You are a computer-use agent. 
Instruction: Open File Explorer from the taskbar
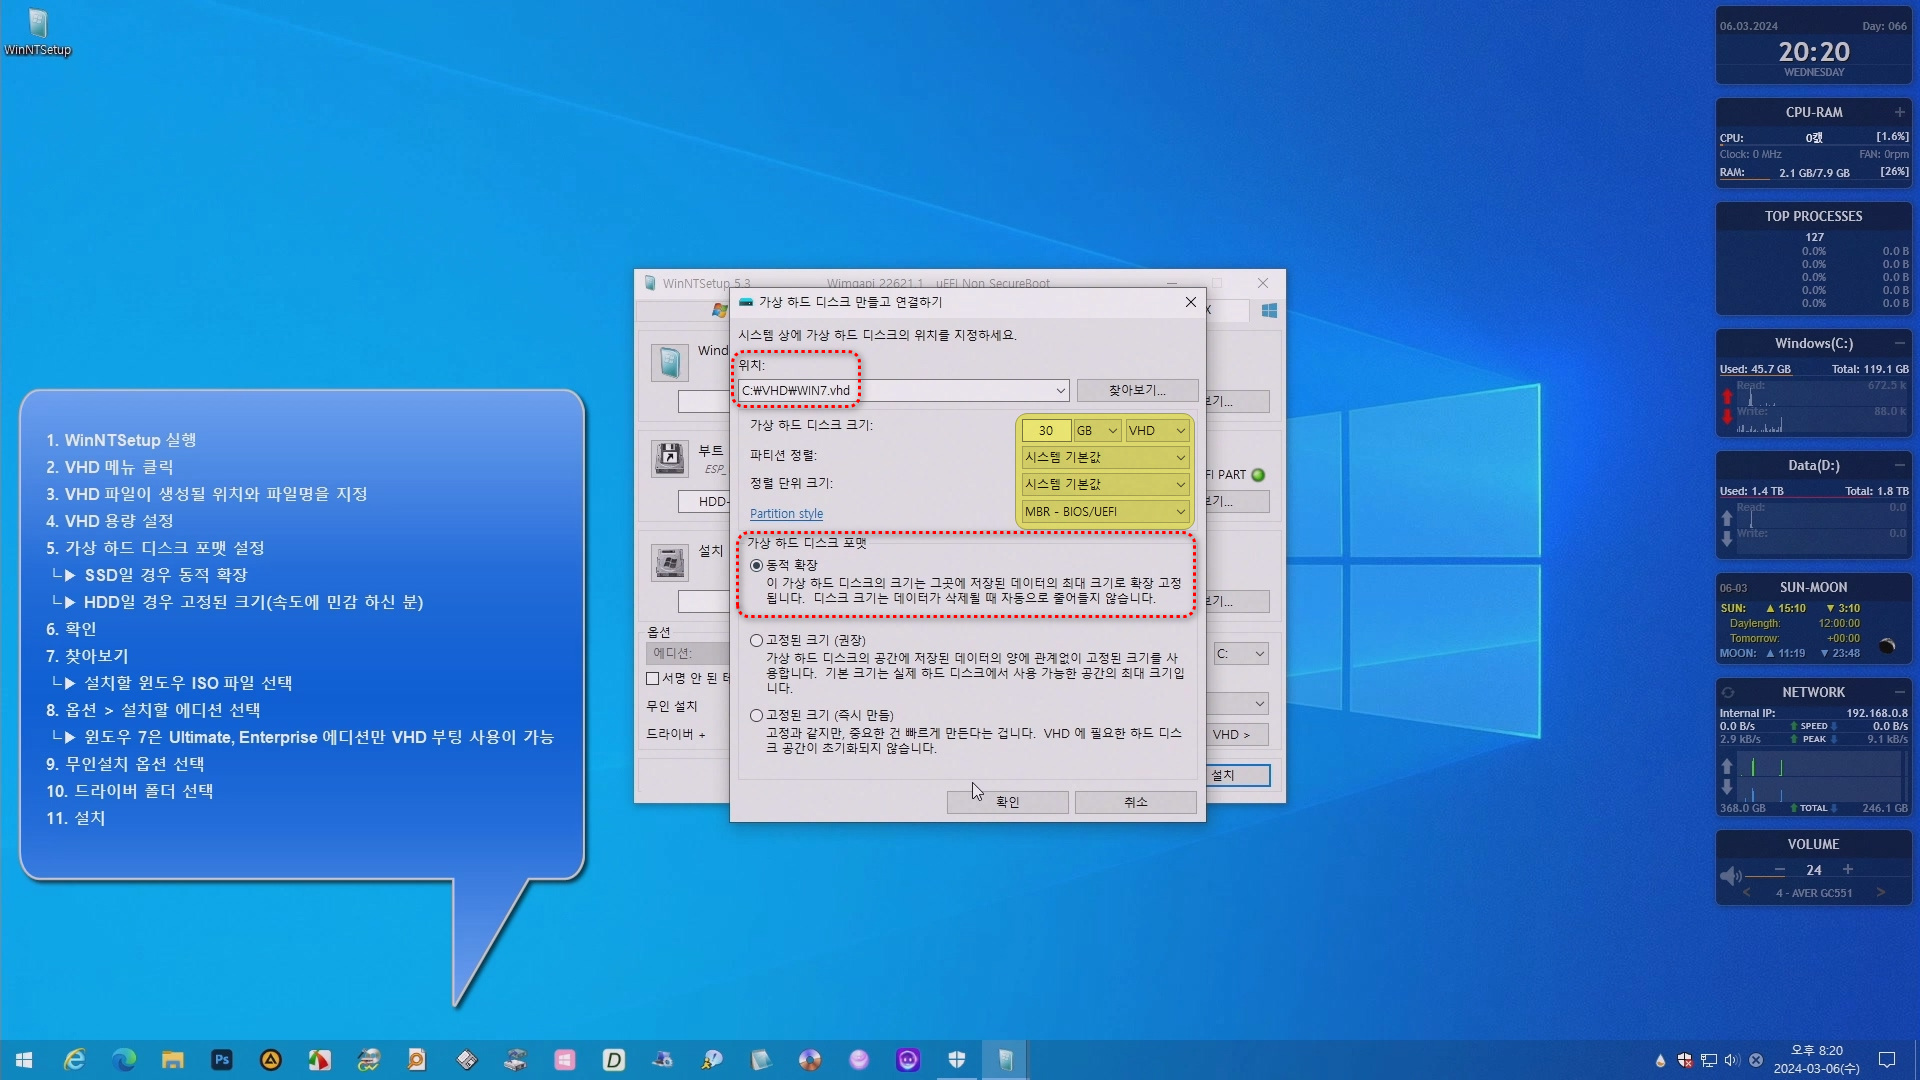(173, 1060)
